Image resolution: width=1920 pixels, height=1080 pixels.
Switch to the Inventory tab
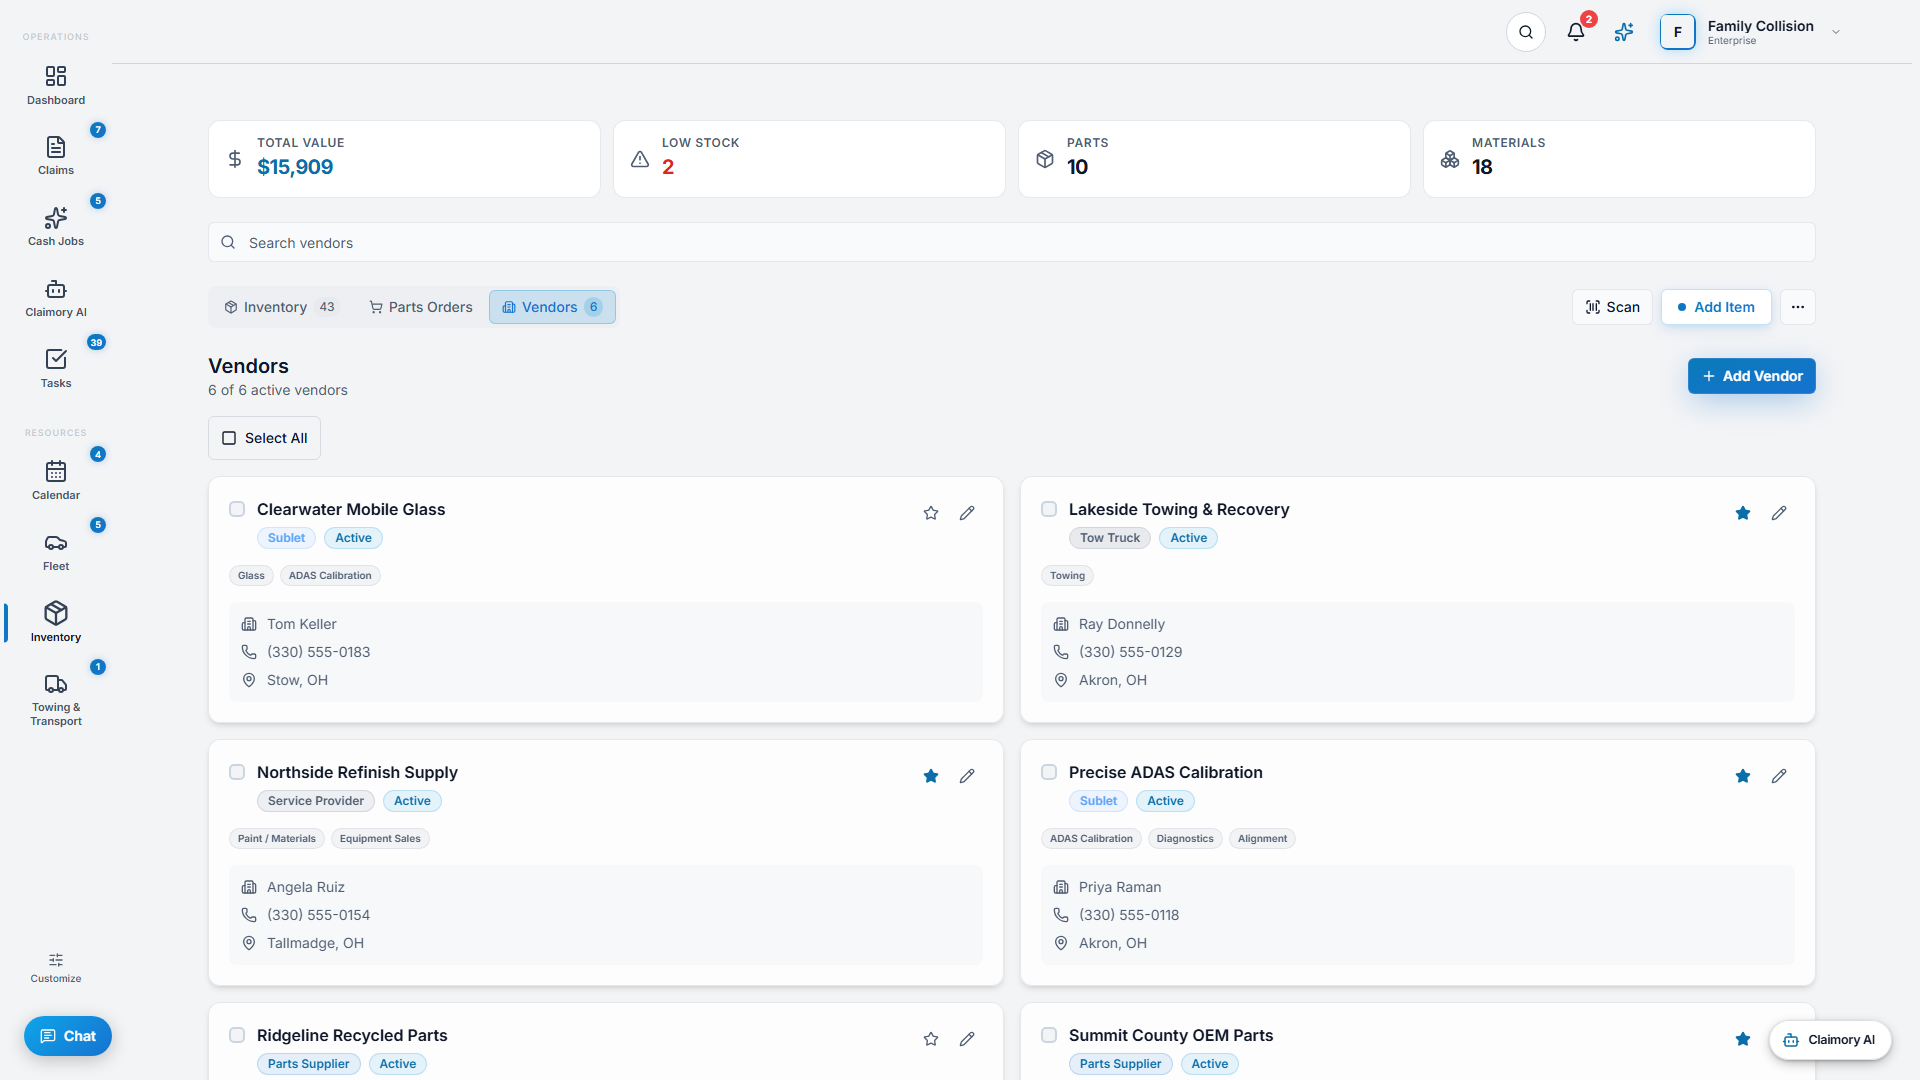click(281, 307)
